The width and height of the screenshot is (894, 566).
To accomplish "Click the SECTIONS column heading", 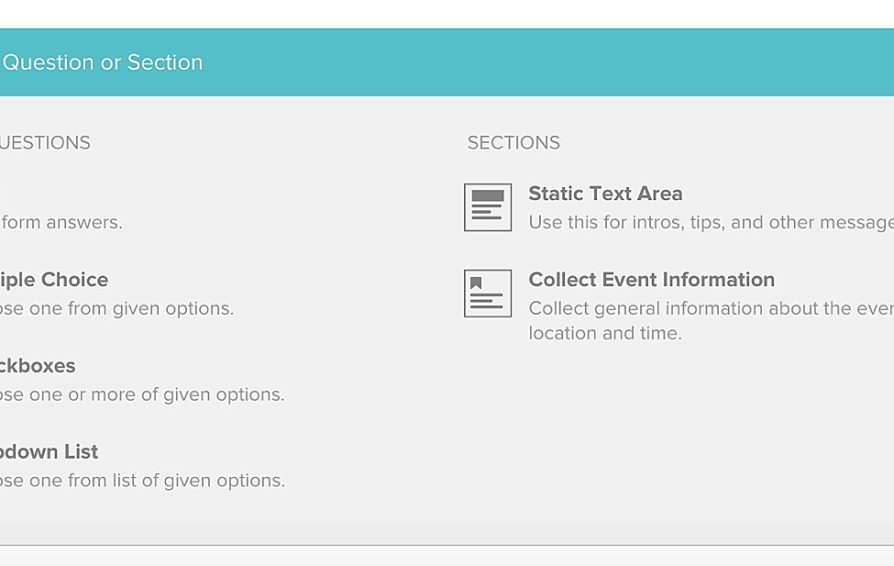I will coord(513,143).
